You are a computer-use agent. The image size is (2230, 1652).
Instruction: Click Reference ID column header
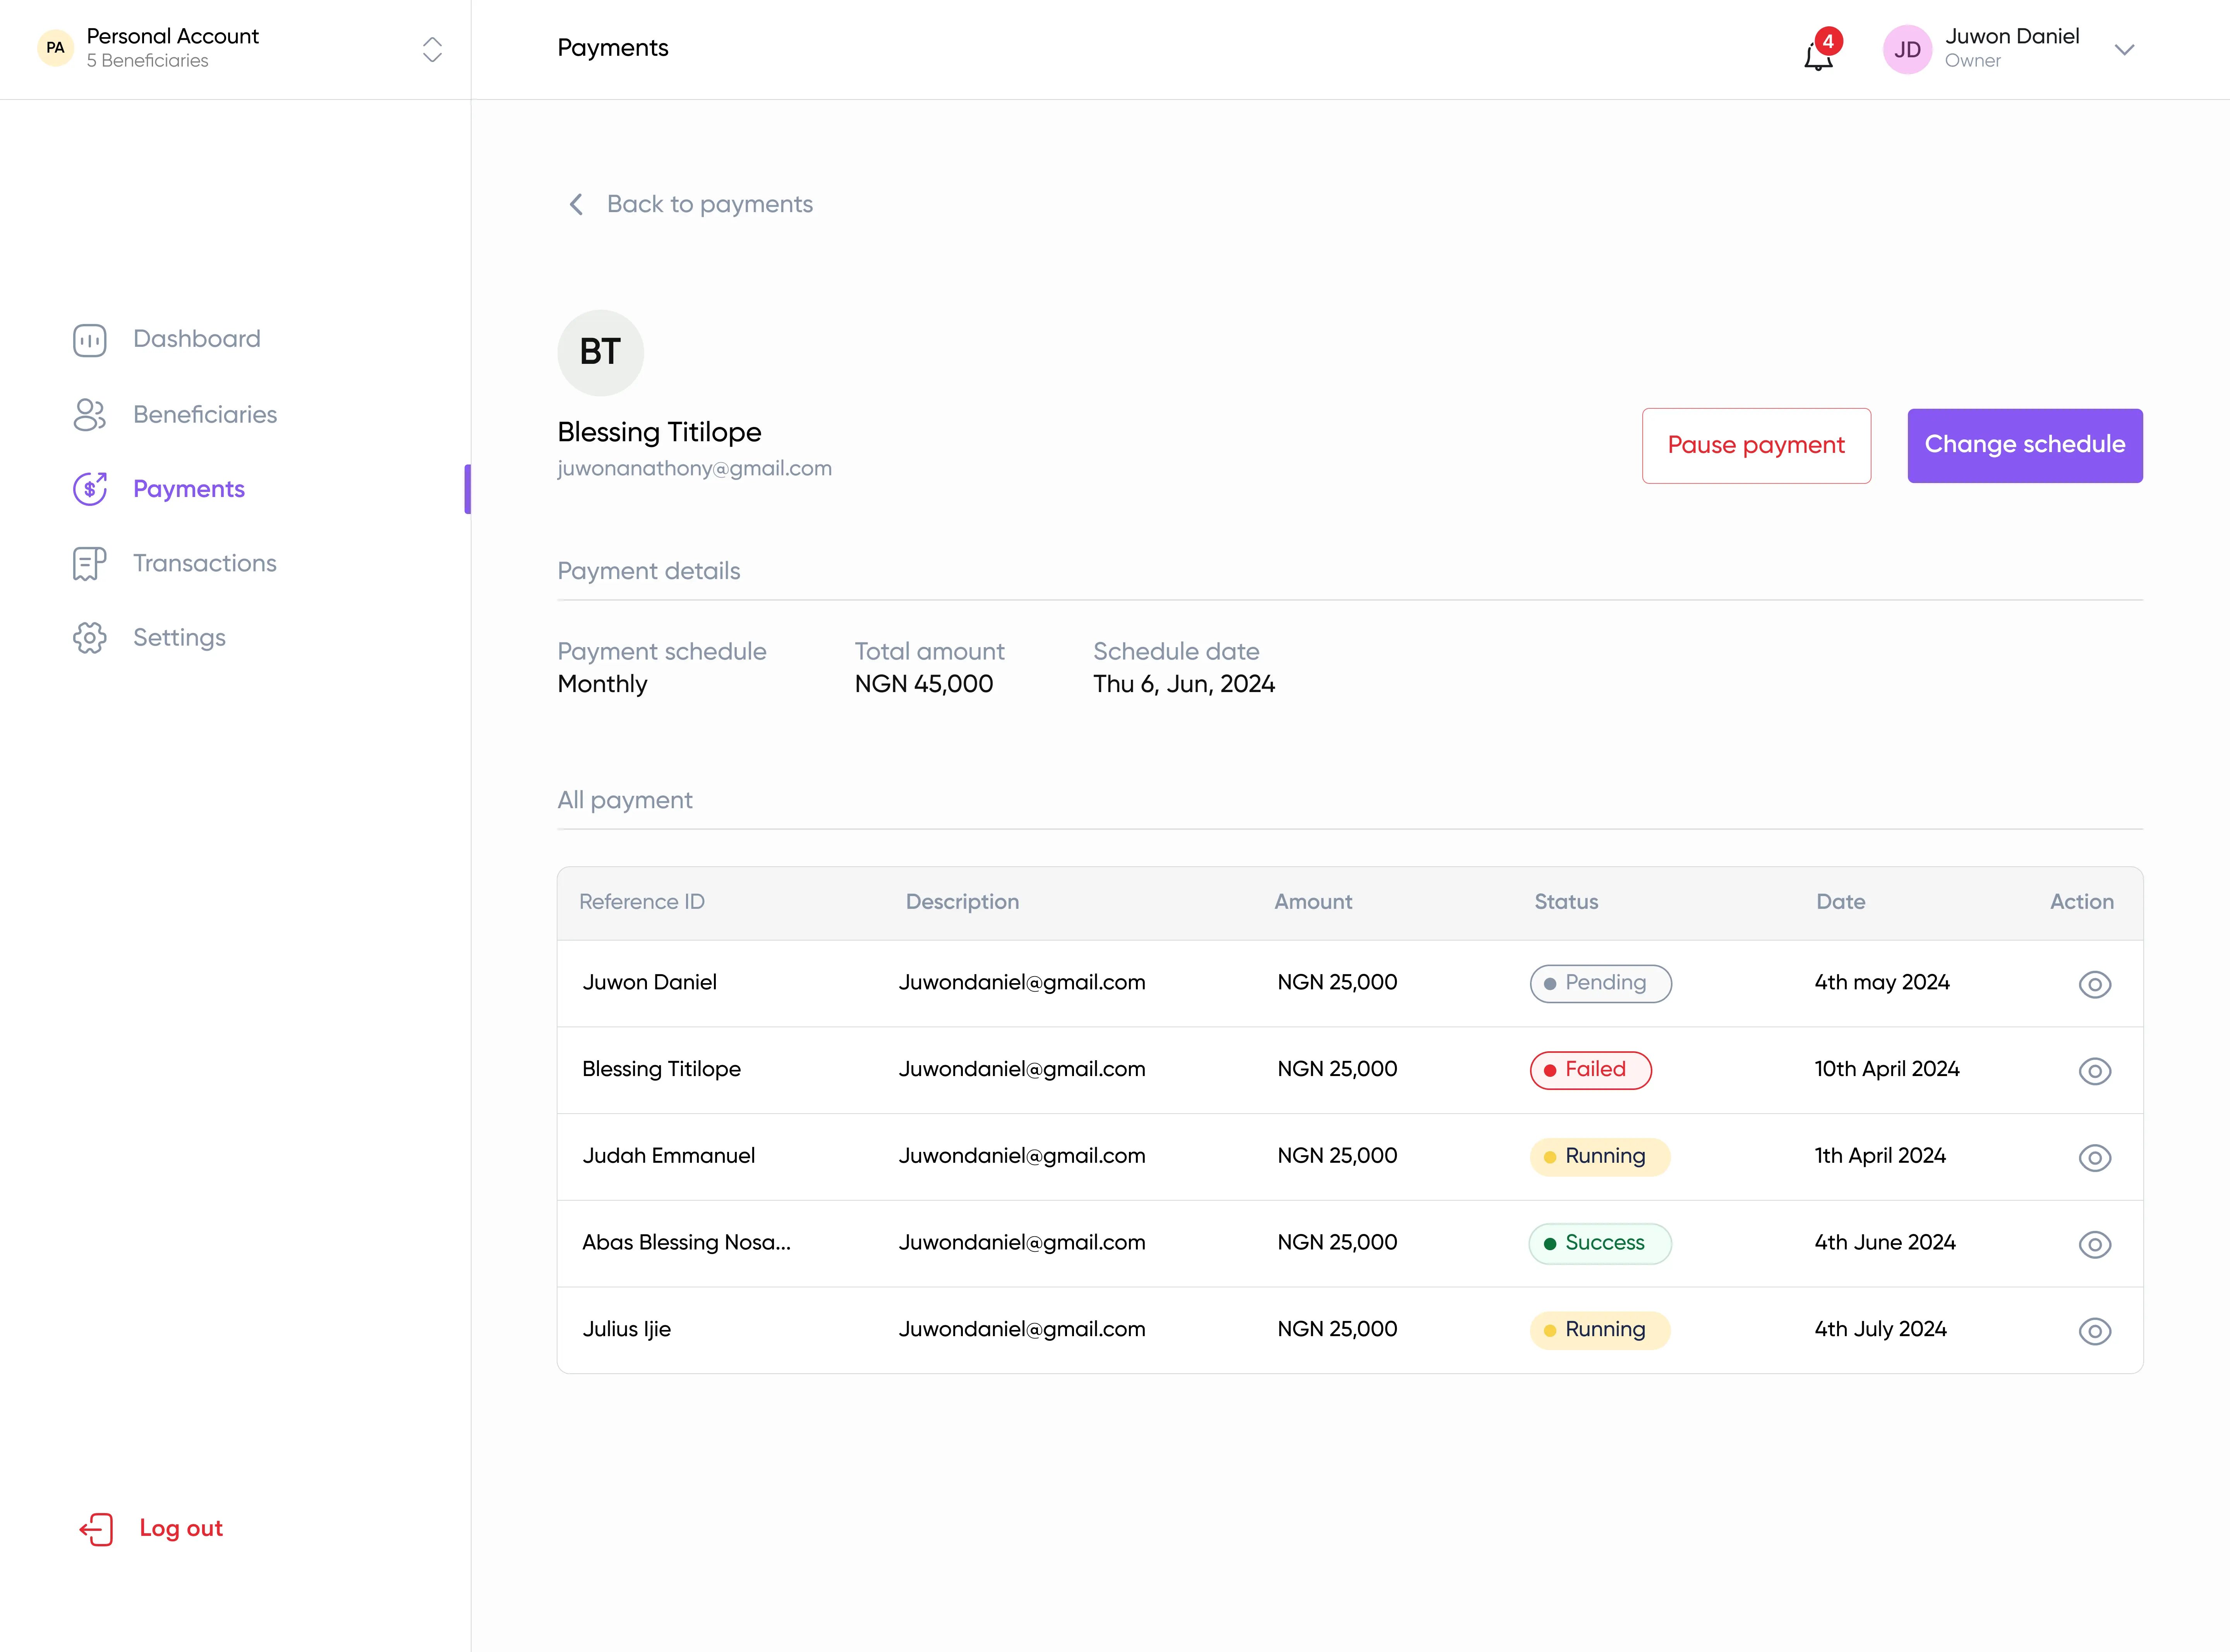click(x=642, y=902)
